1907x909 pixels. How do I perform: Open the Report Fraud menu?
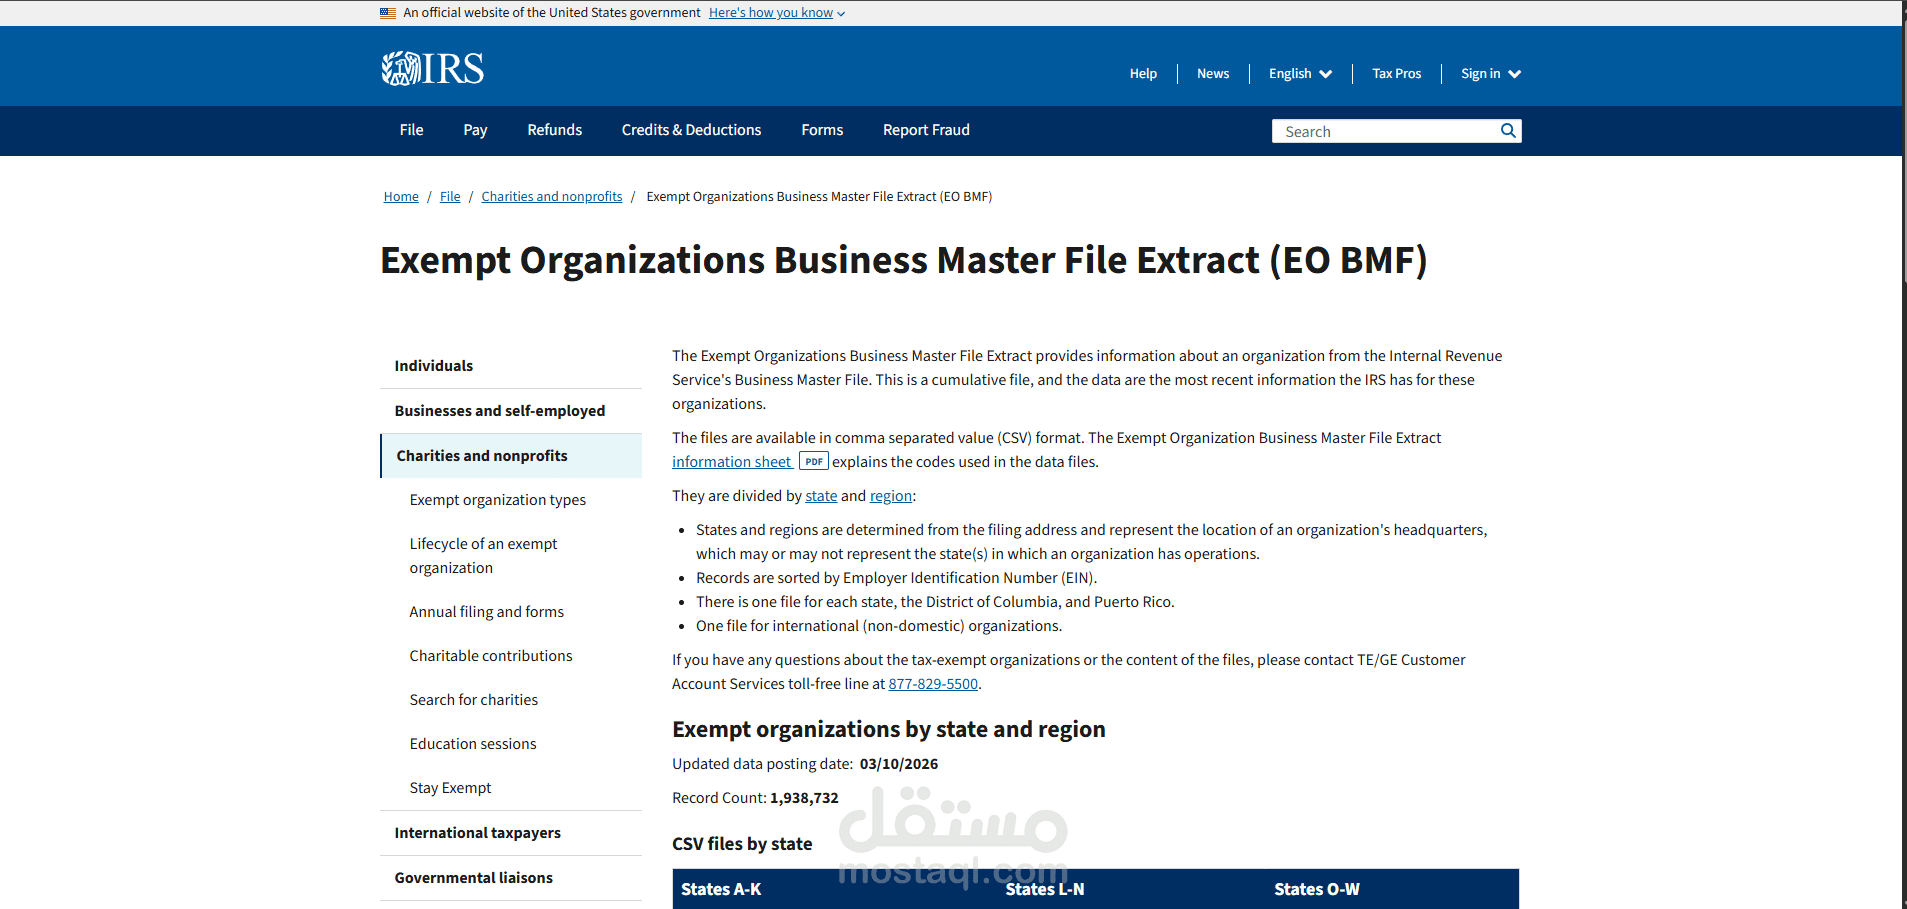tap(926, 130)
